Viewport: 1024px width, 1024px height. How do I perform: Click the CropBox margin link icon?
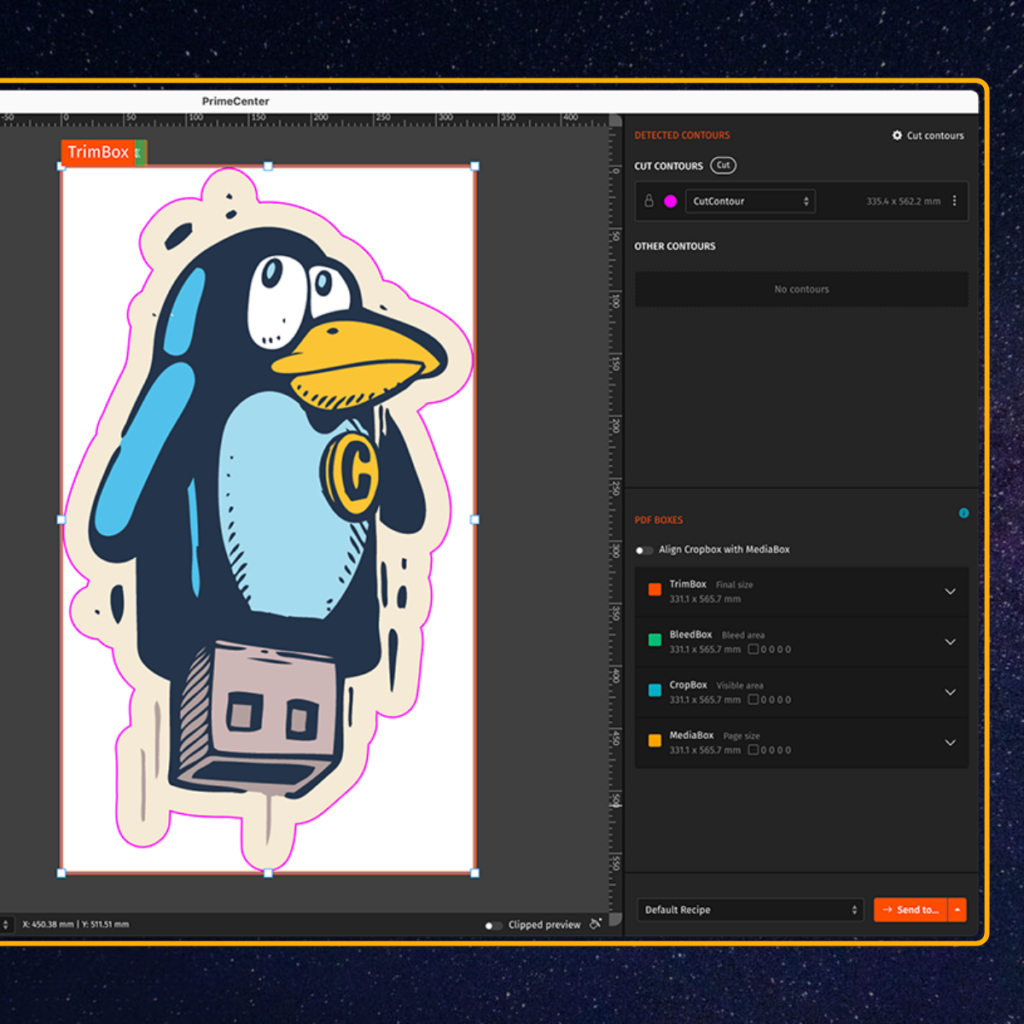(753, 700)
